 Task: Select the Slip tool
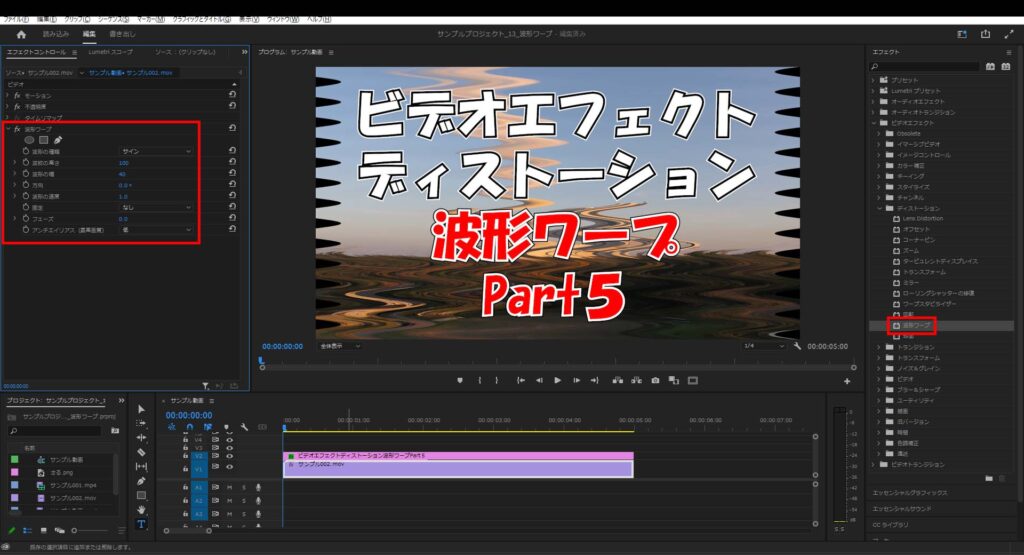point(142,467)
